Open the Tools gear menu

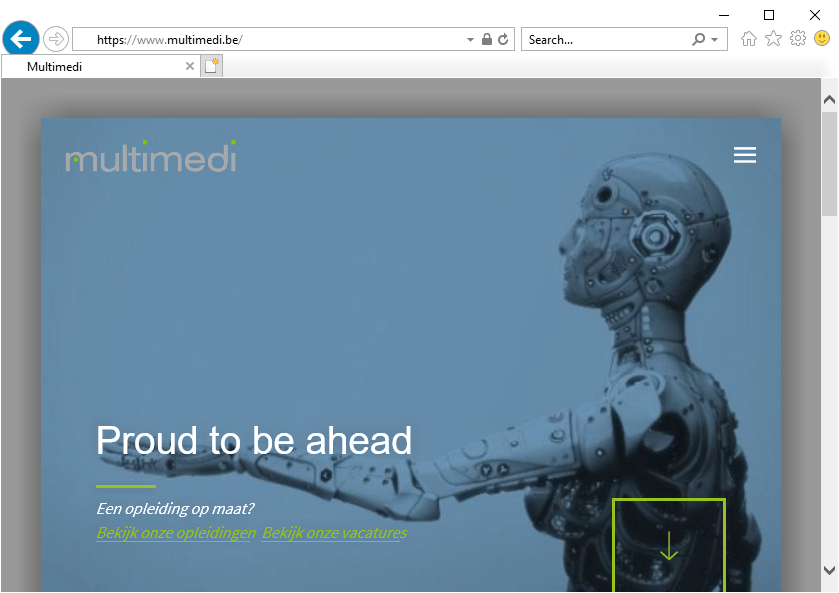click(798, 39)
